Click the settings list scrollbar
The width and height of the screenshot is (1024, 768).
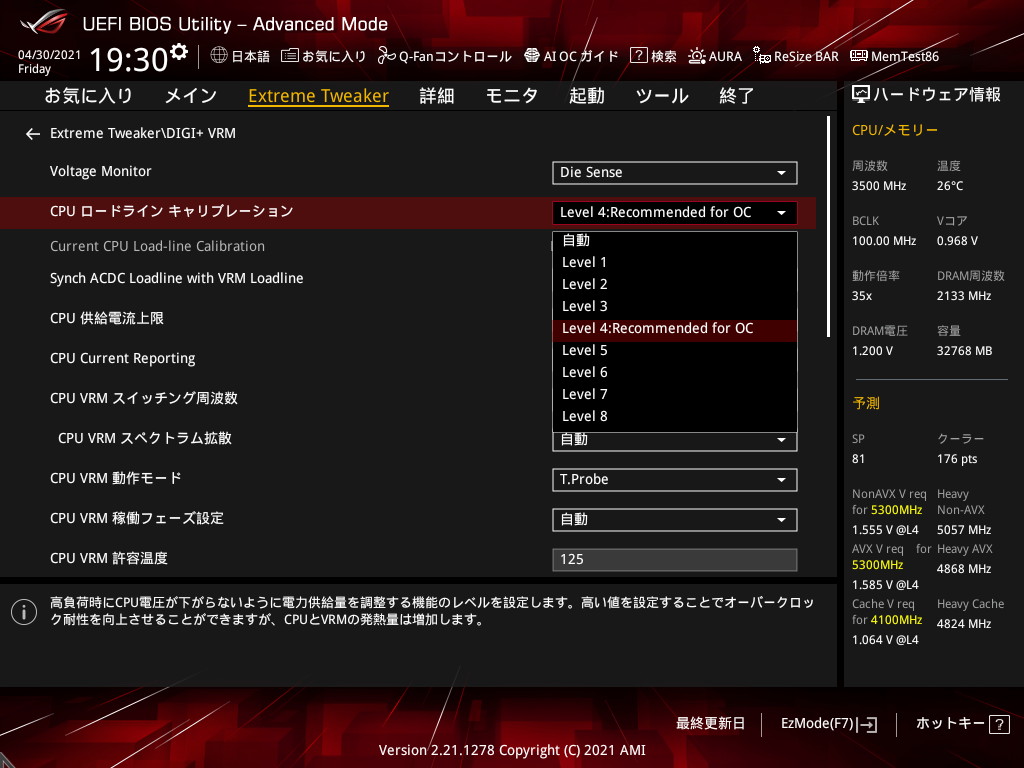(x=828, y=227)
